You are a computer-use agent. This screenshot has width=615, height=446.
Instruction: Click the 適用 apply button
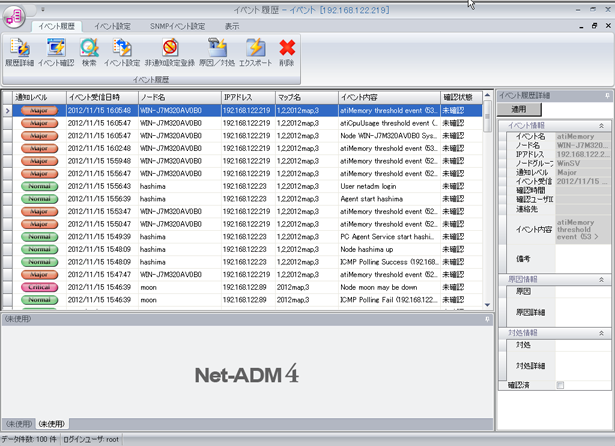click(x=519, y=109)
